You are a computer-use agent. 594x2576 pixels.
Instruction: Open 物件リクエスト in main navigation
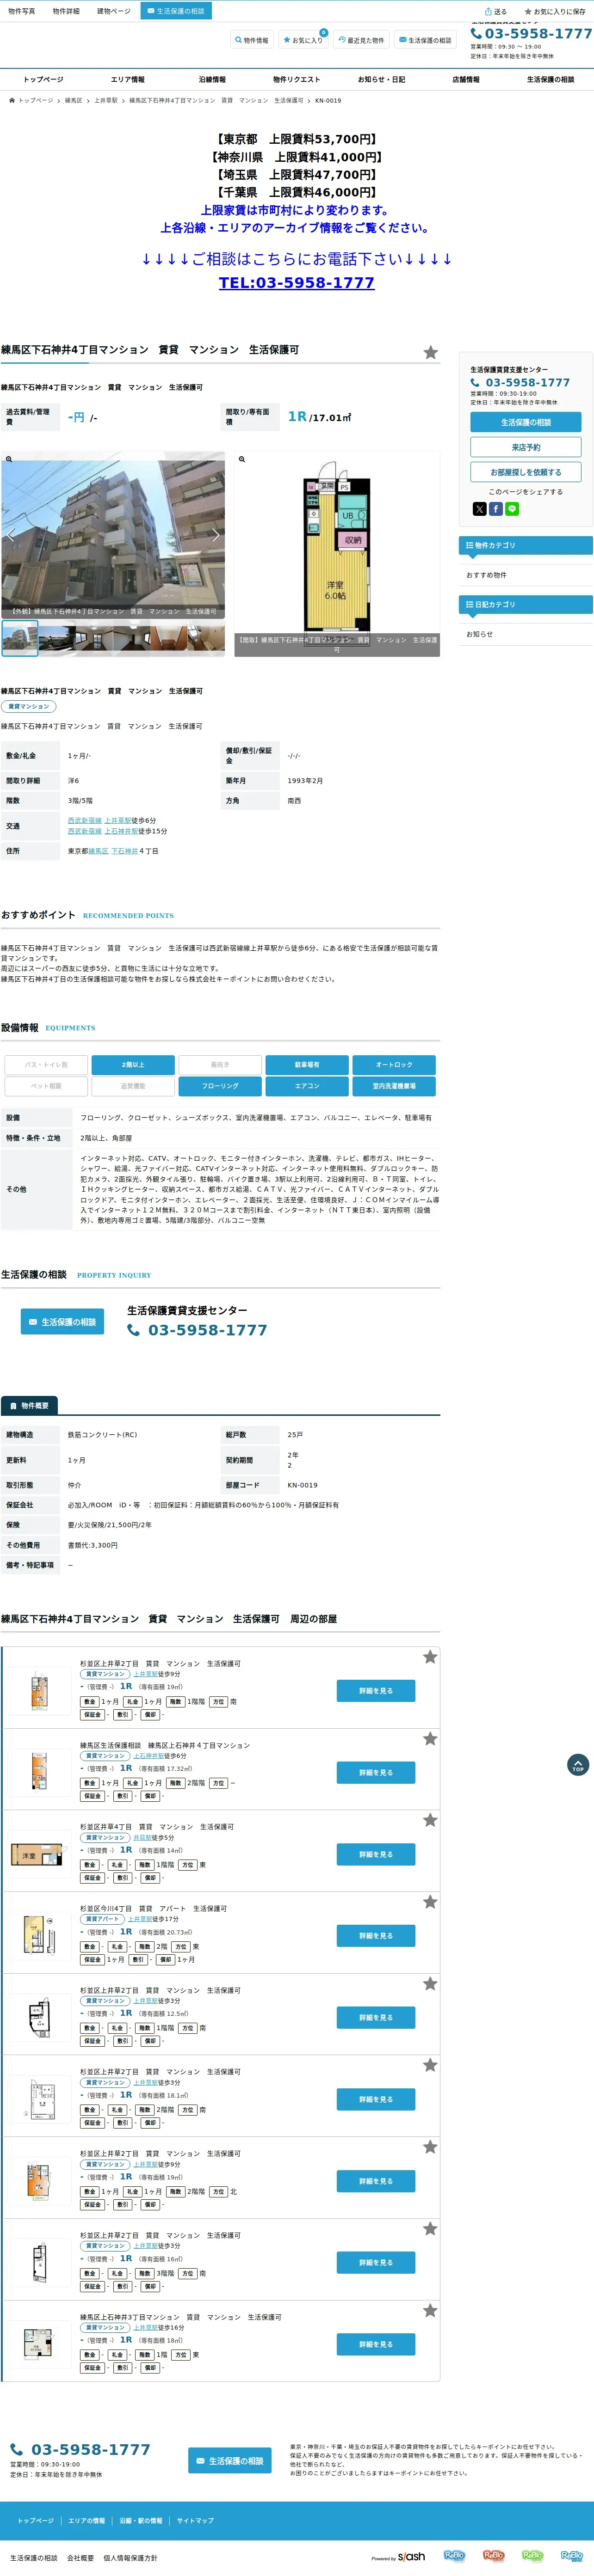[297, 79]
